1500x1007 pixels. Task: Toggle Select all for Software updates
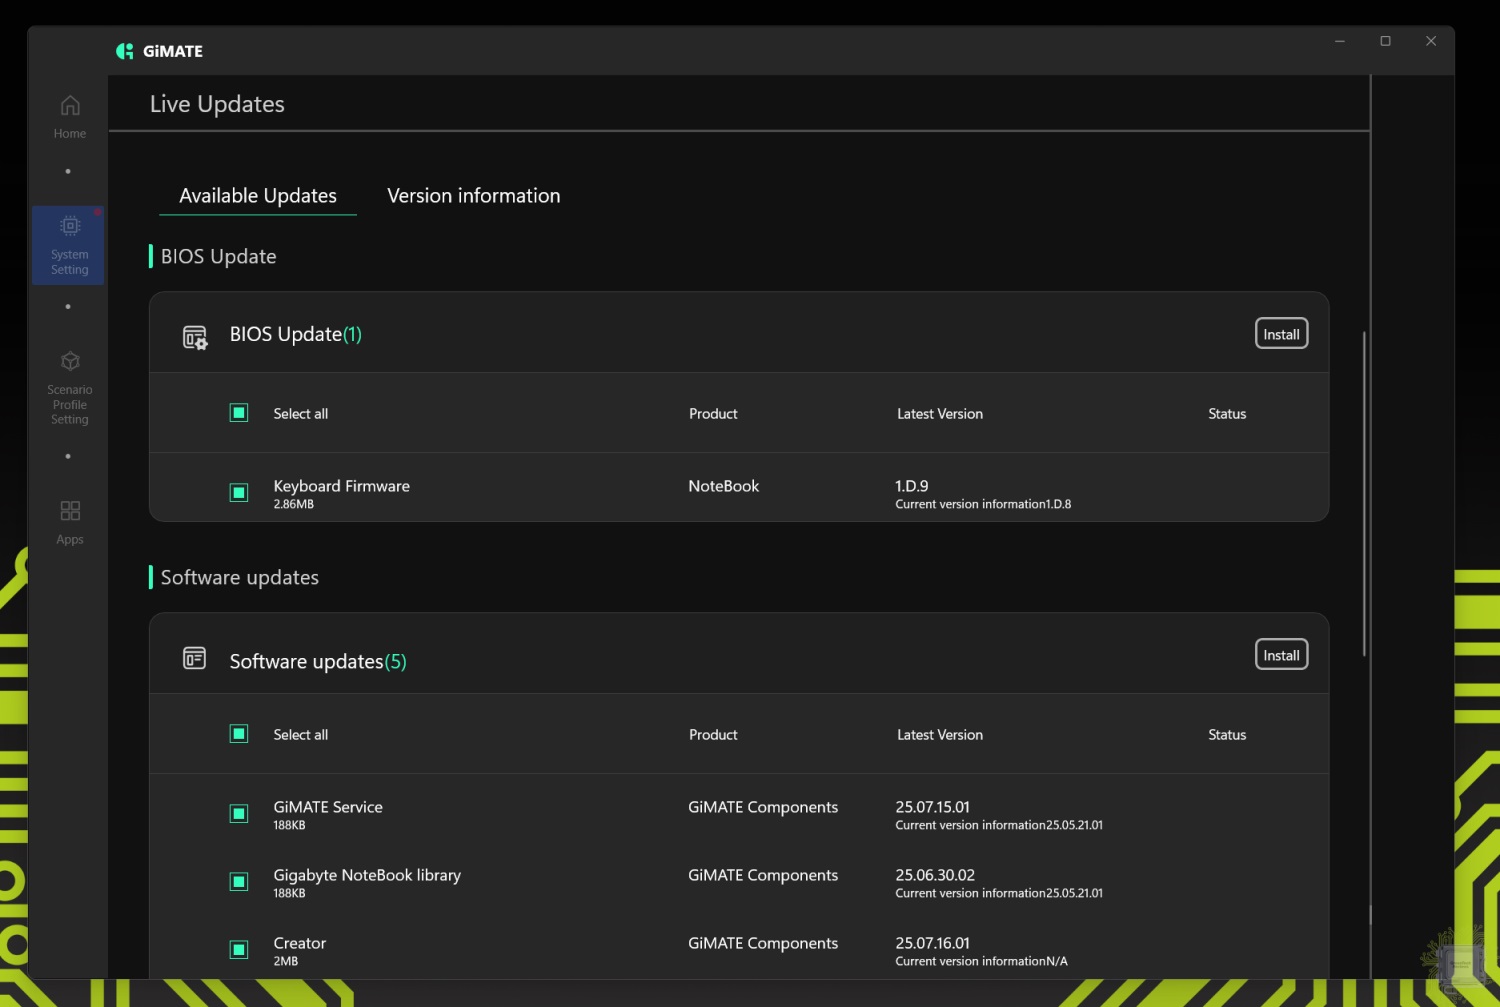pos(239,734)
